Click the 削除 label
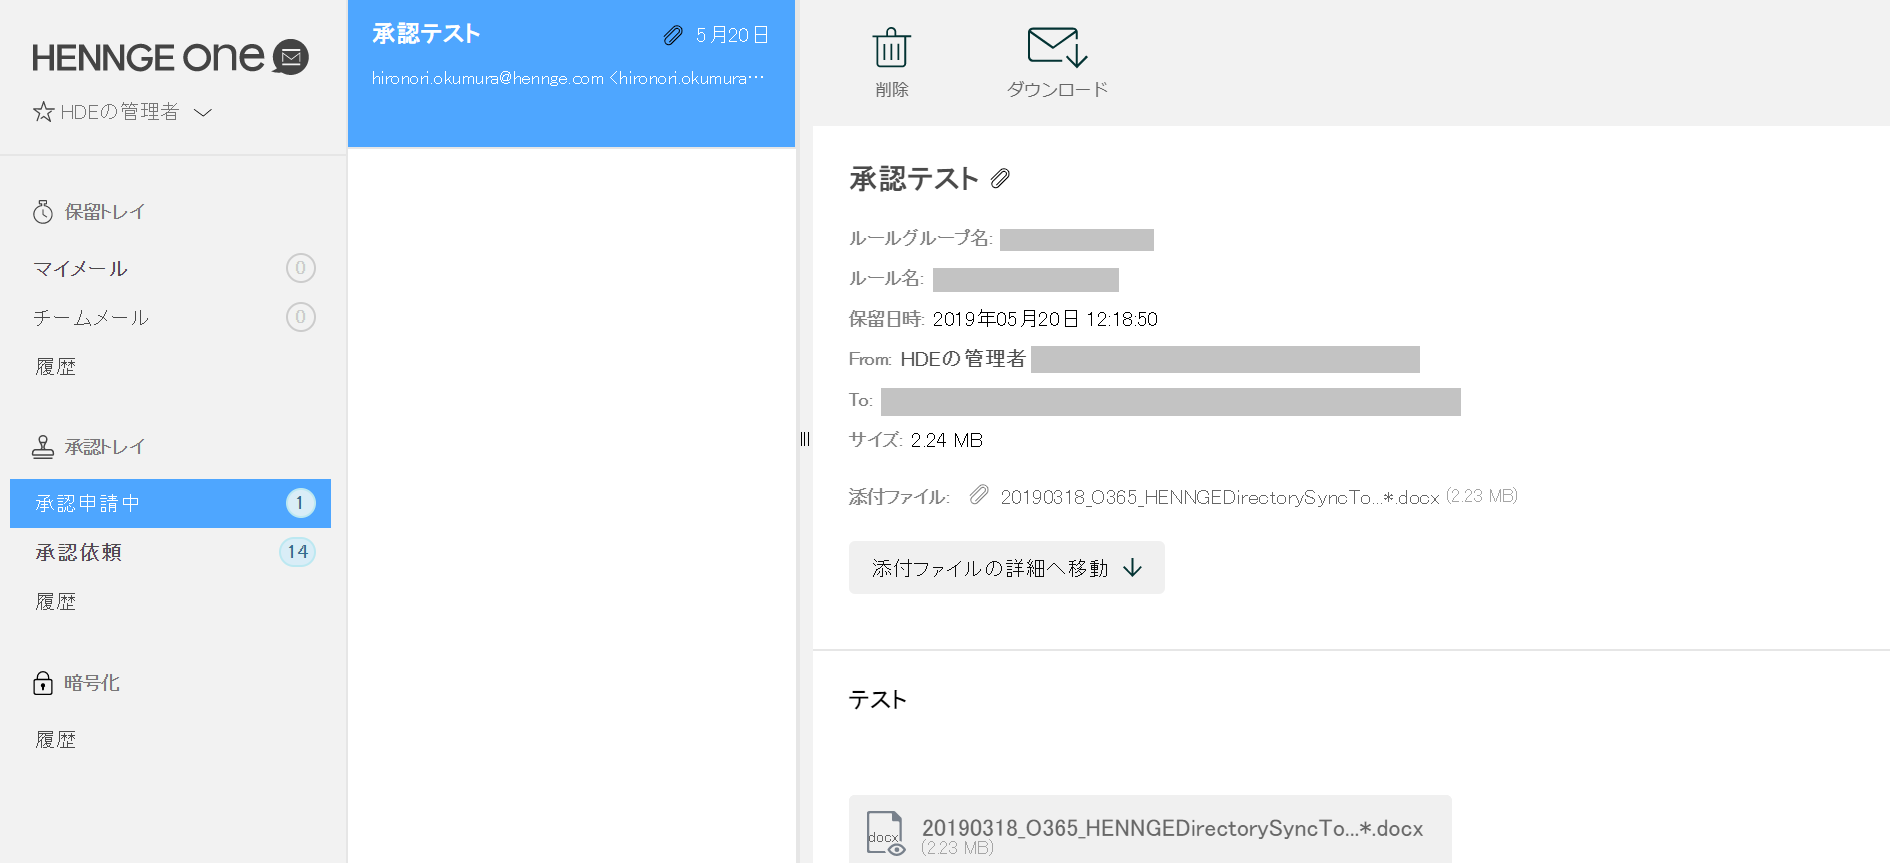This screenshot has height=863, width=1891. [891, 90]
